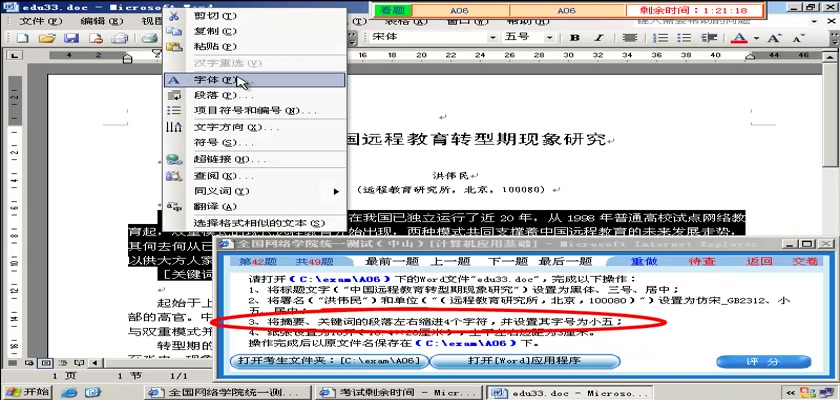Switch to Print layout view button

[x=46, y=363]
